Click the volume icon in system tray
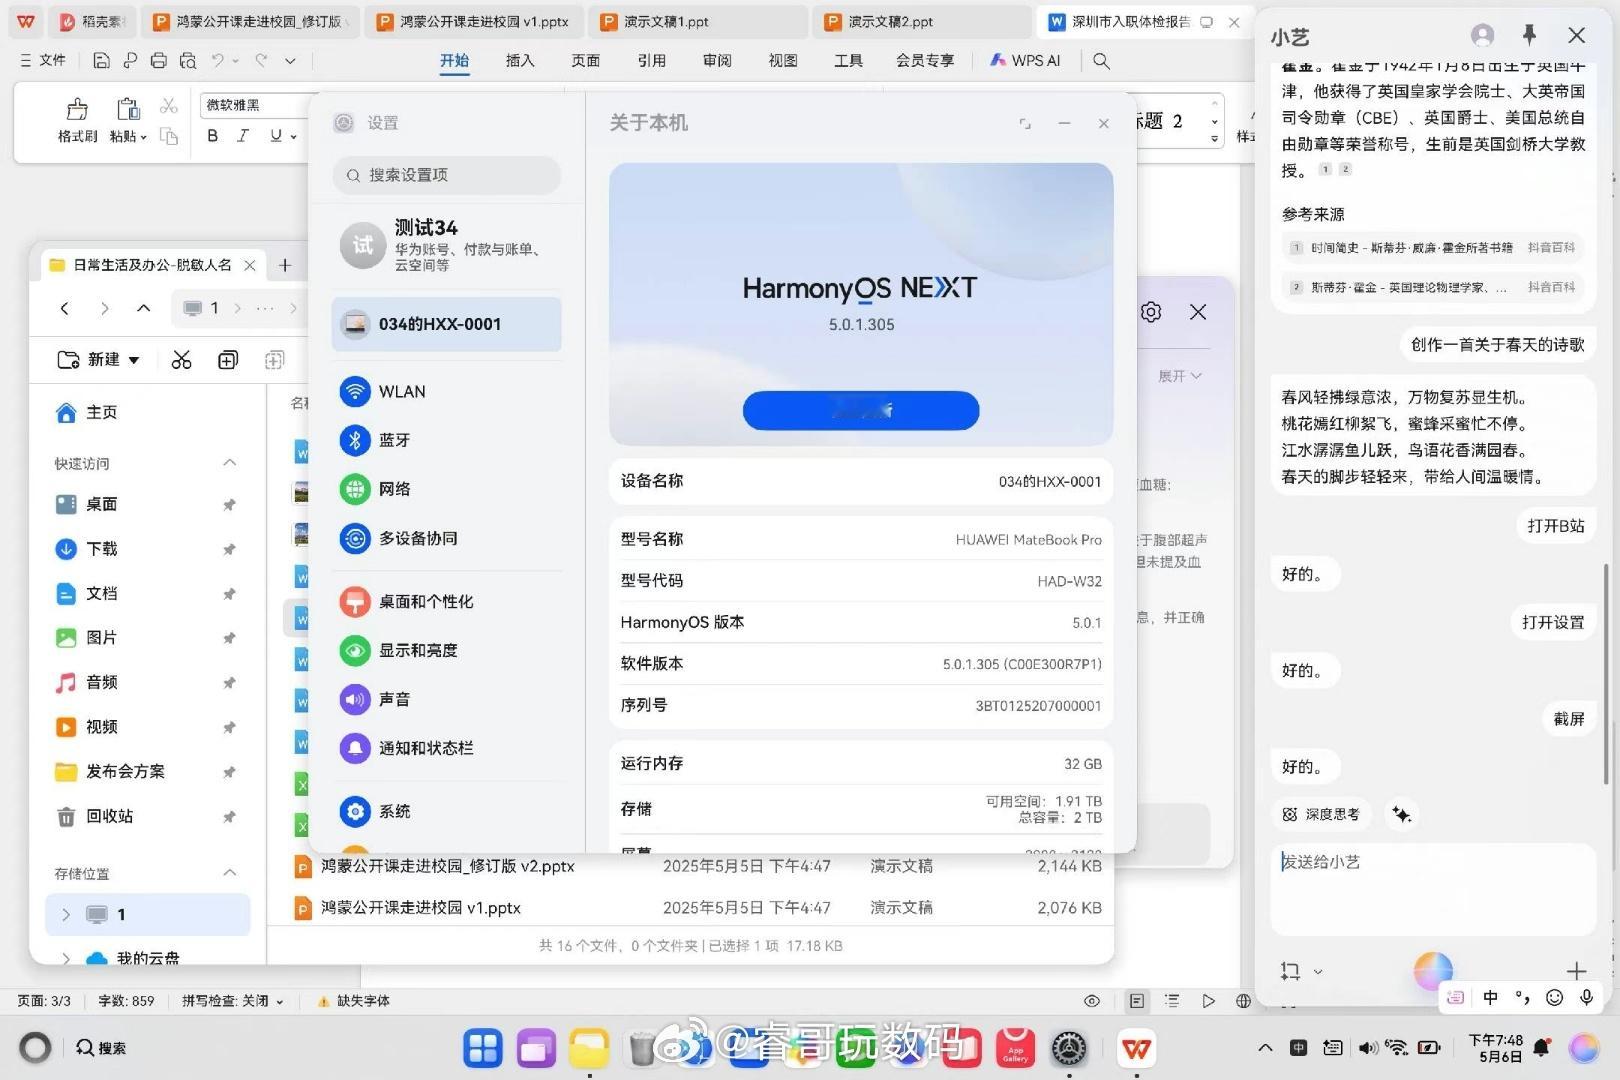 point(1367,1048)
